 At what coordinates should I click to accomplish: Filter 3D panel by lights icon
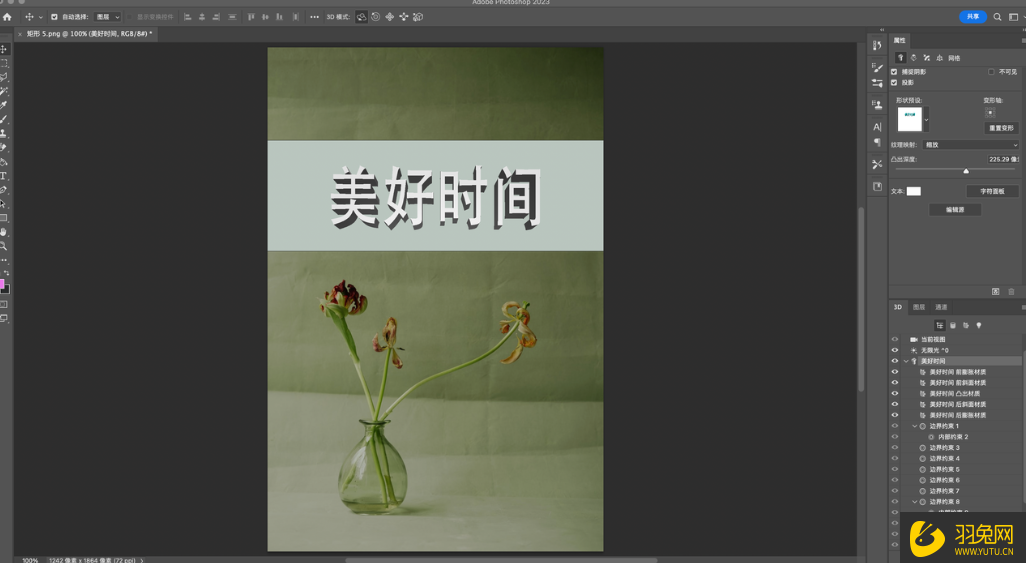(979, 325)
